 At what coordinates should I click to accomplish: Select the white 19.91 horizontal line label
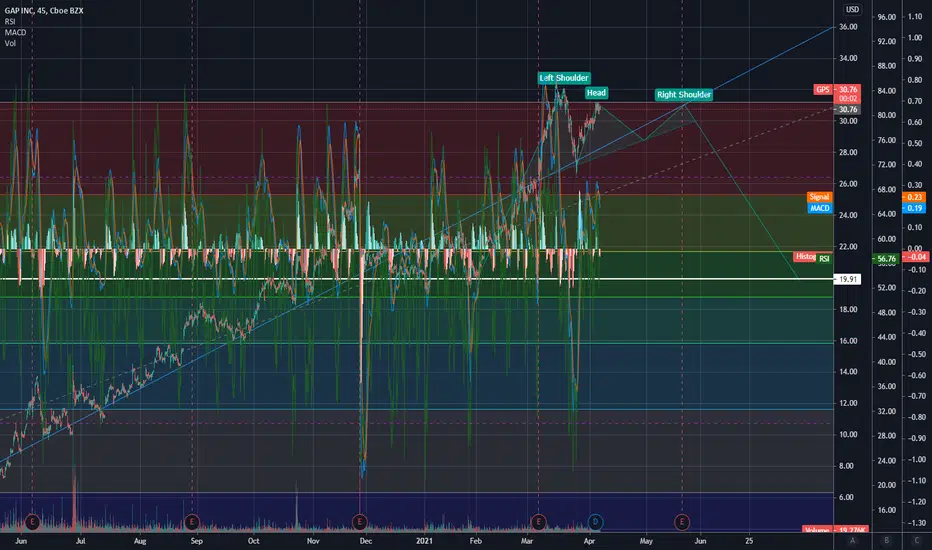point(848,279)
